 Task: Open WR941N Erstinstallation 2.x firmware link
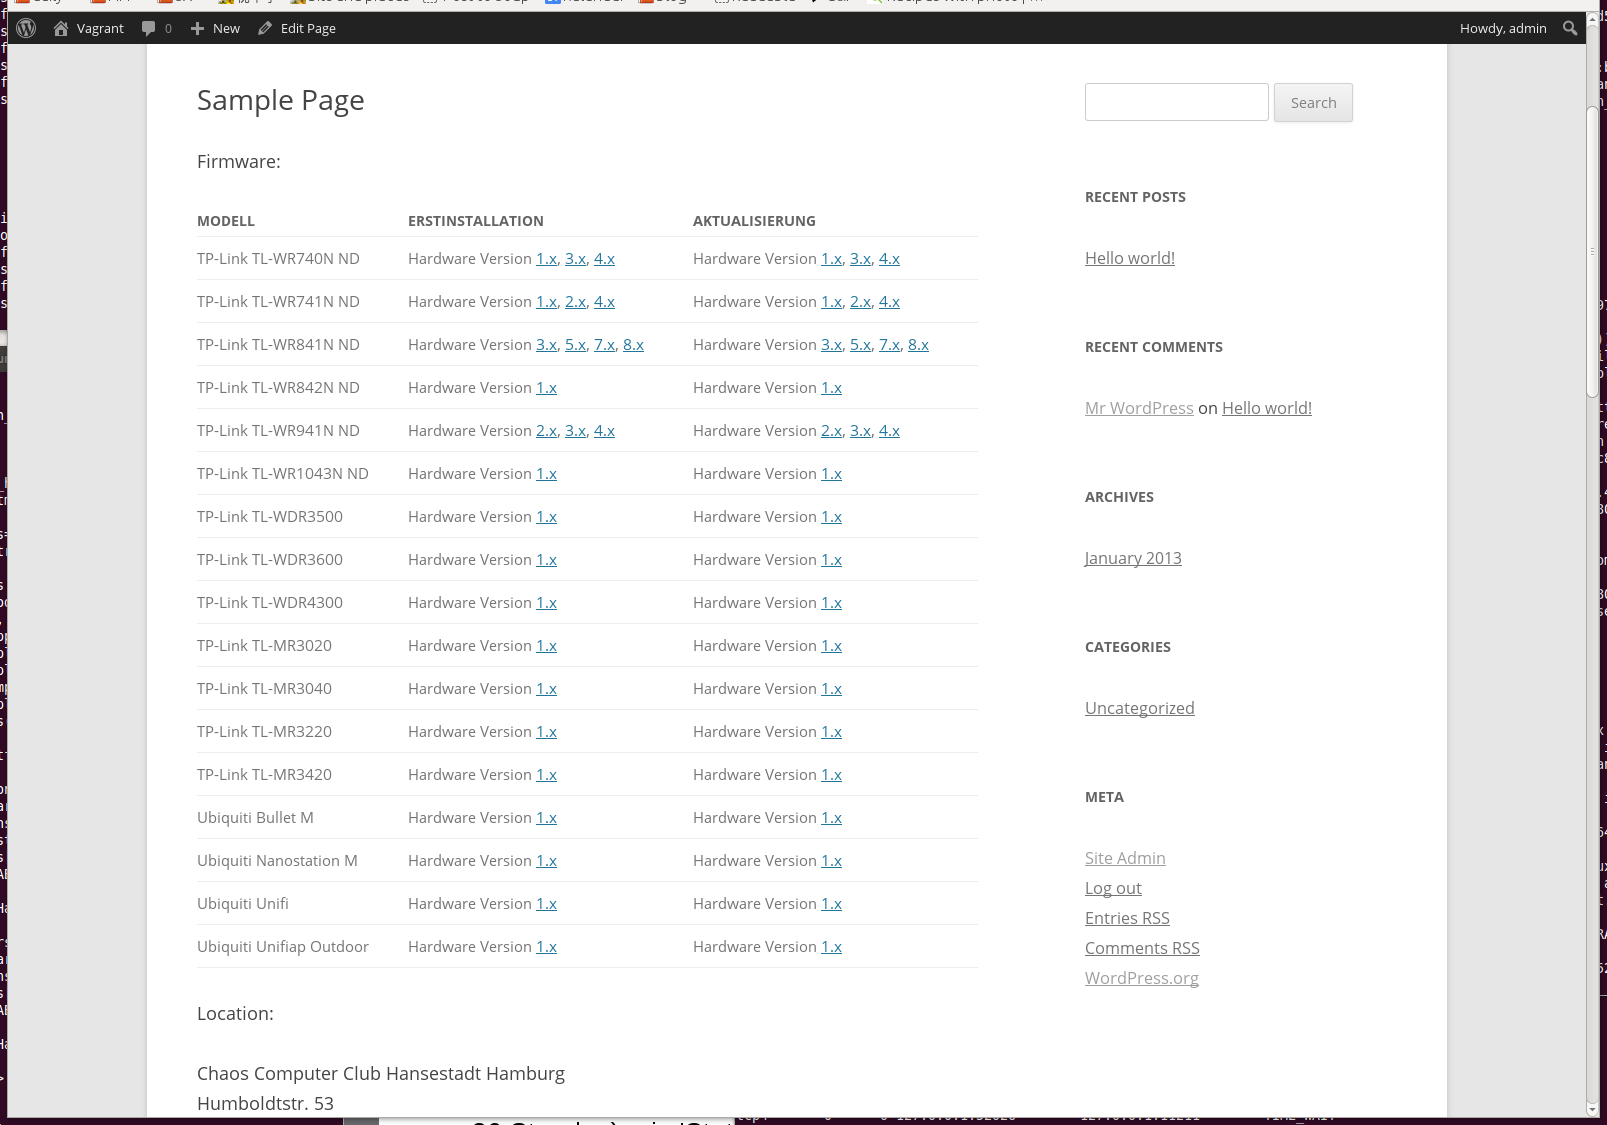coord(546,431)
